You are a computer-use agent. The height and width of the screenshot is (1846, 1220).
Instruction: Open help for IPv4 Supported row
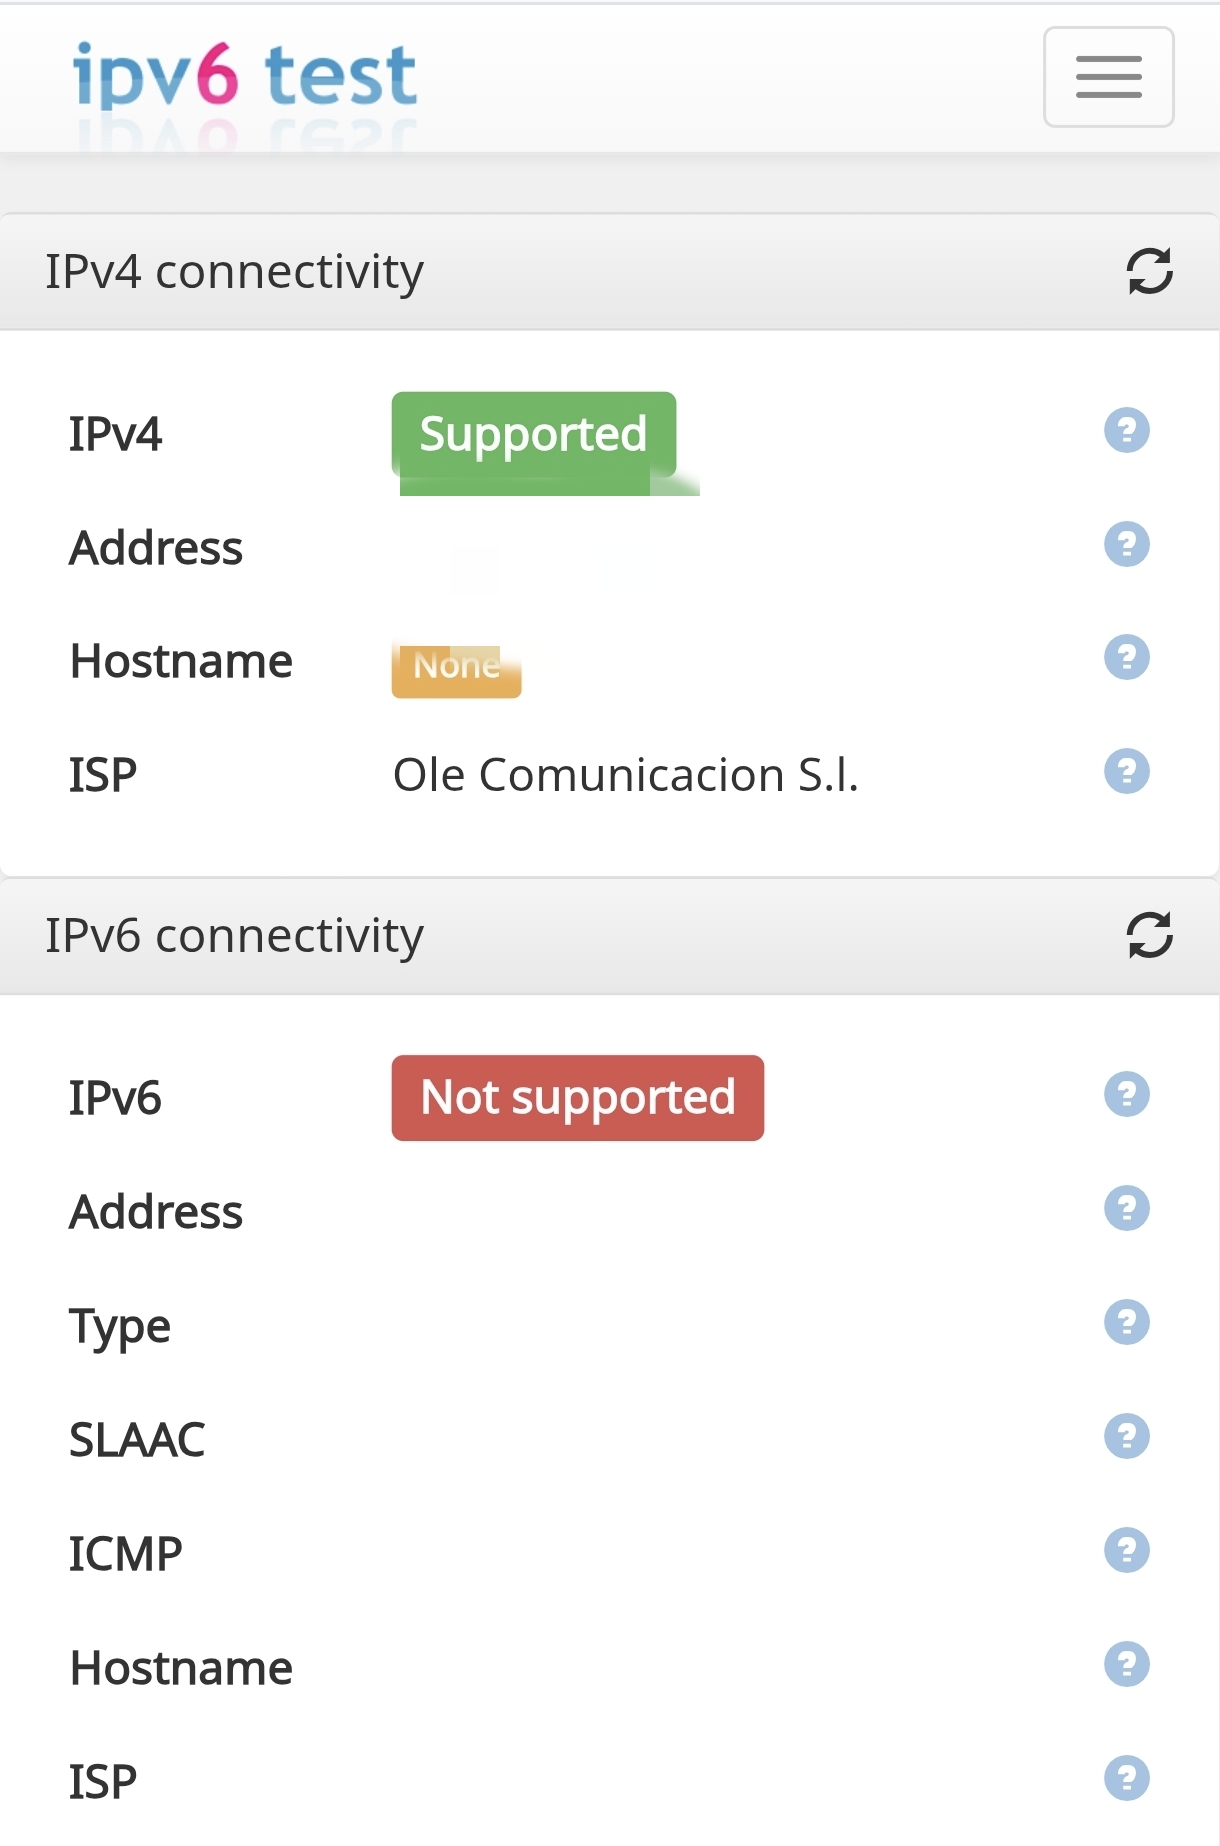[x=1126, y=431]
